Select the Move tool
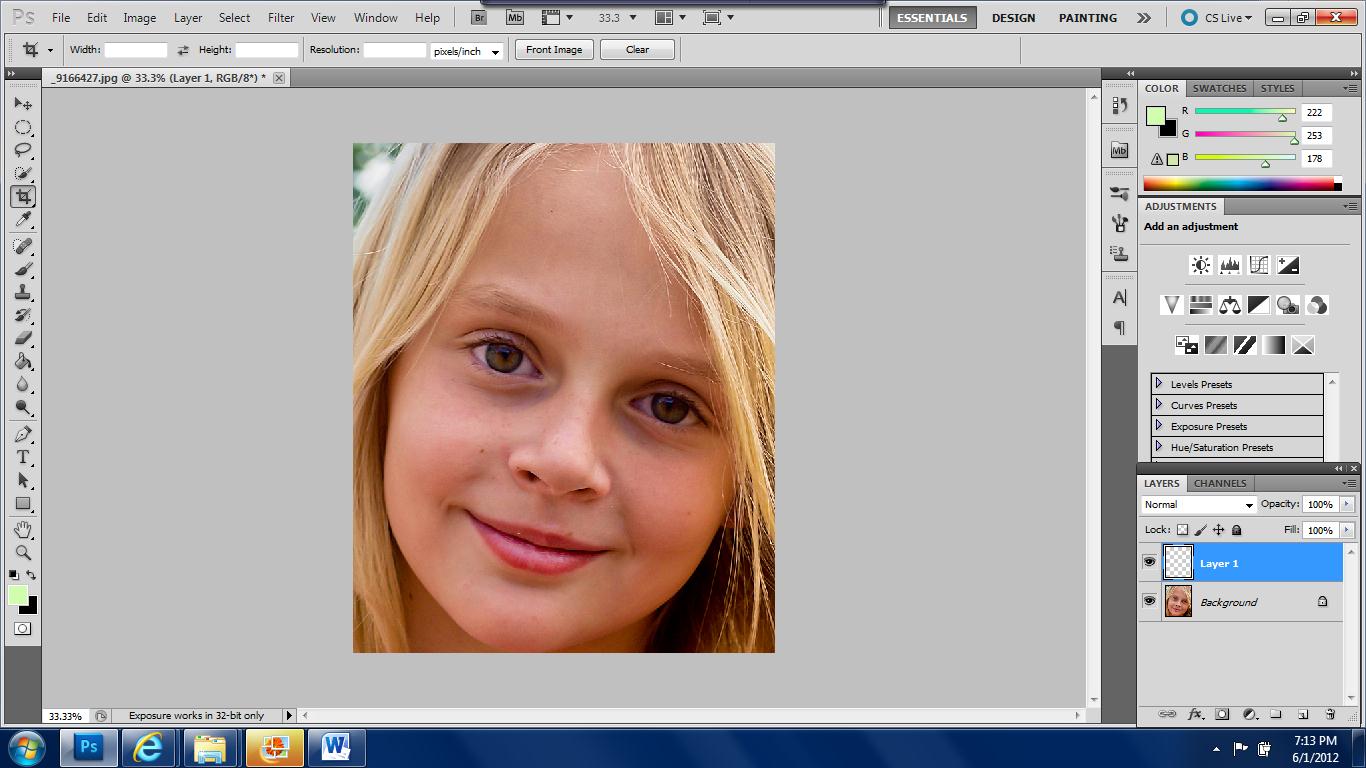Screen dimensions: 1366x768 (23, 104)
